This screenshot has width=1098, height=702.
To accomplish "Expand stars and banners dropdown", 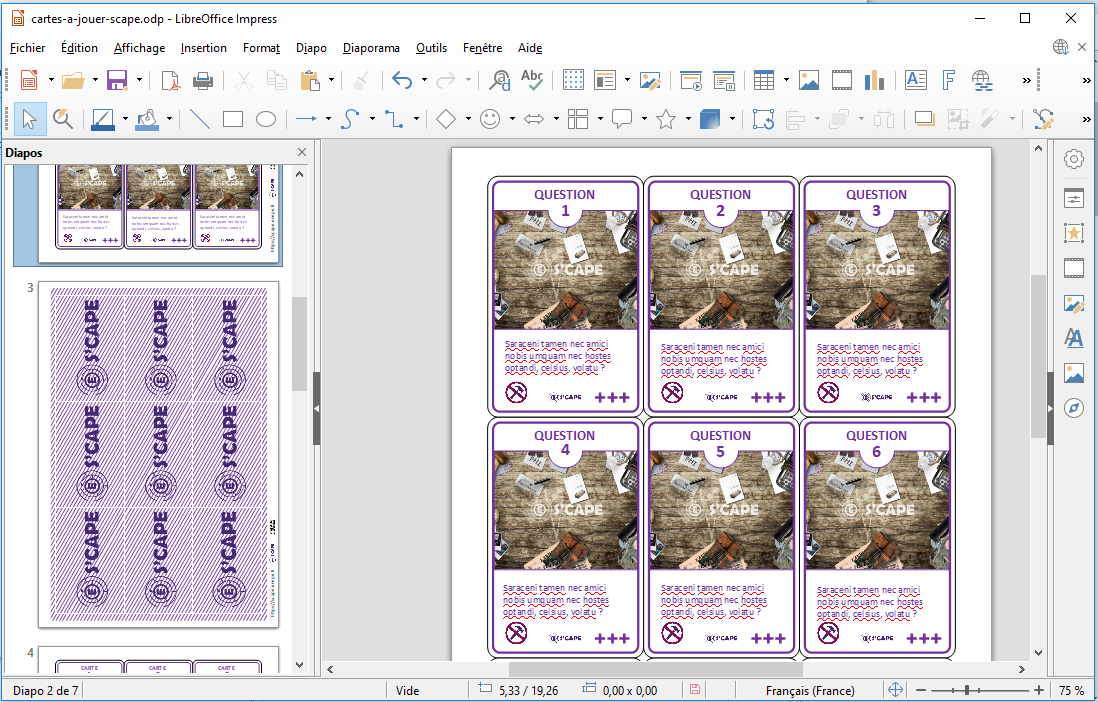I will [688, 119].
